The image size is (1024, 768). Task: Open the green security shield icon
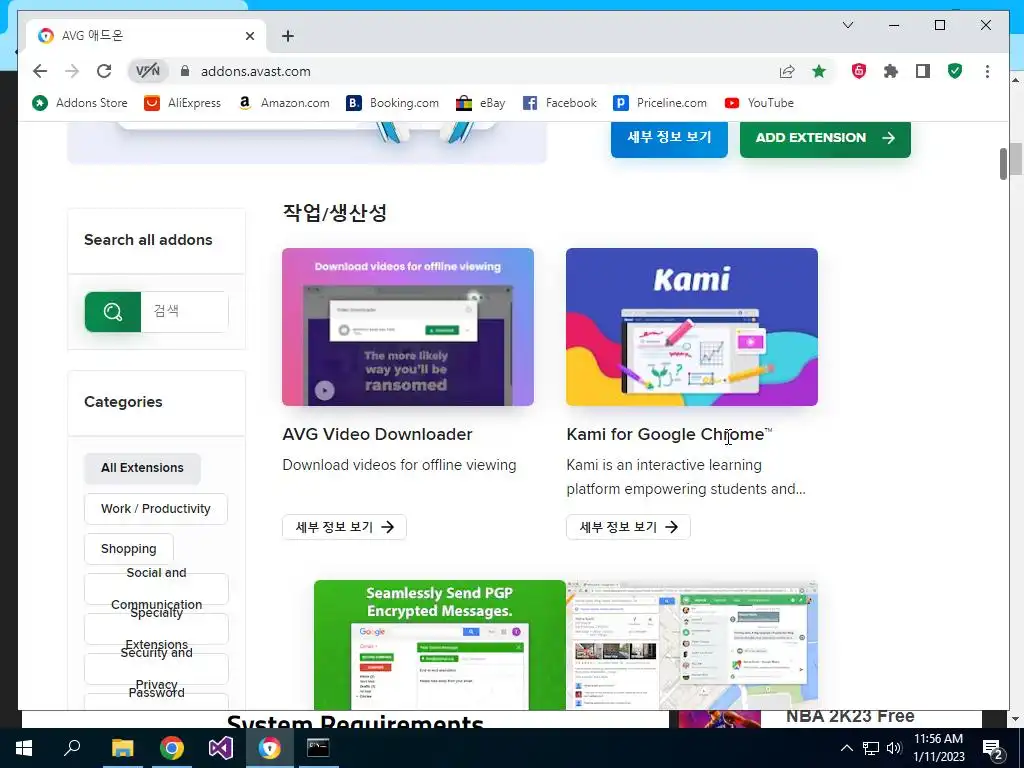(x=955, y=71)
